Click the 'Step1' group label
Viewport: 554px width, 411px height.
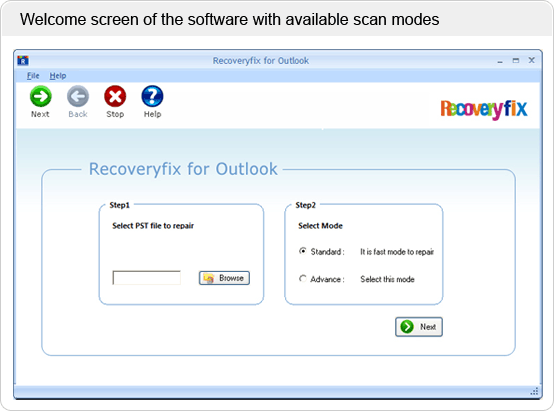[120, 205]
